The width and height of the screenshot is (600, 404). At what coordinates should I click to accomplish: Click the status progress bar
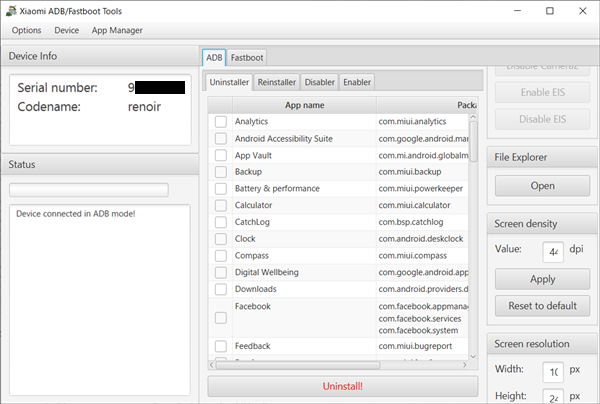[x=89, y=190]
